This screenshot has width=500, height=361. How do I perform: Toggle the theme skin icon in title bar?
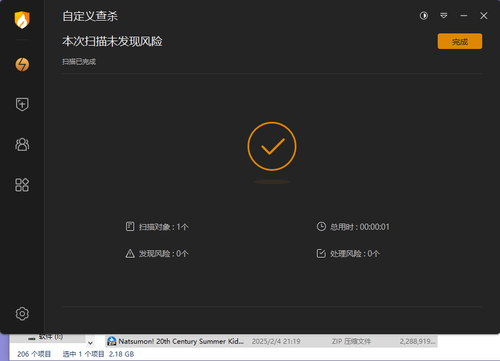(x=424, y=16)
